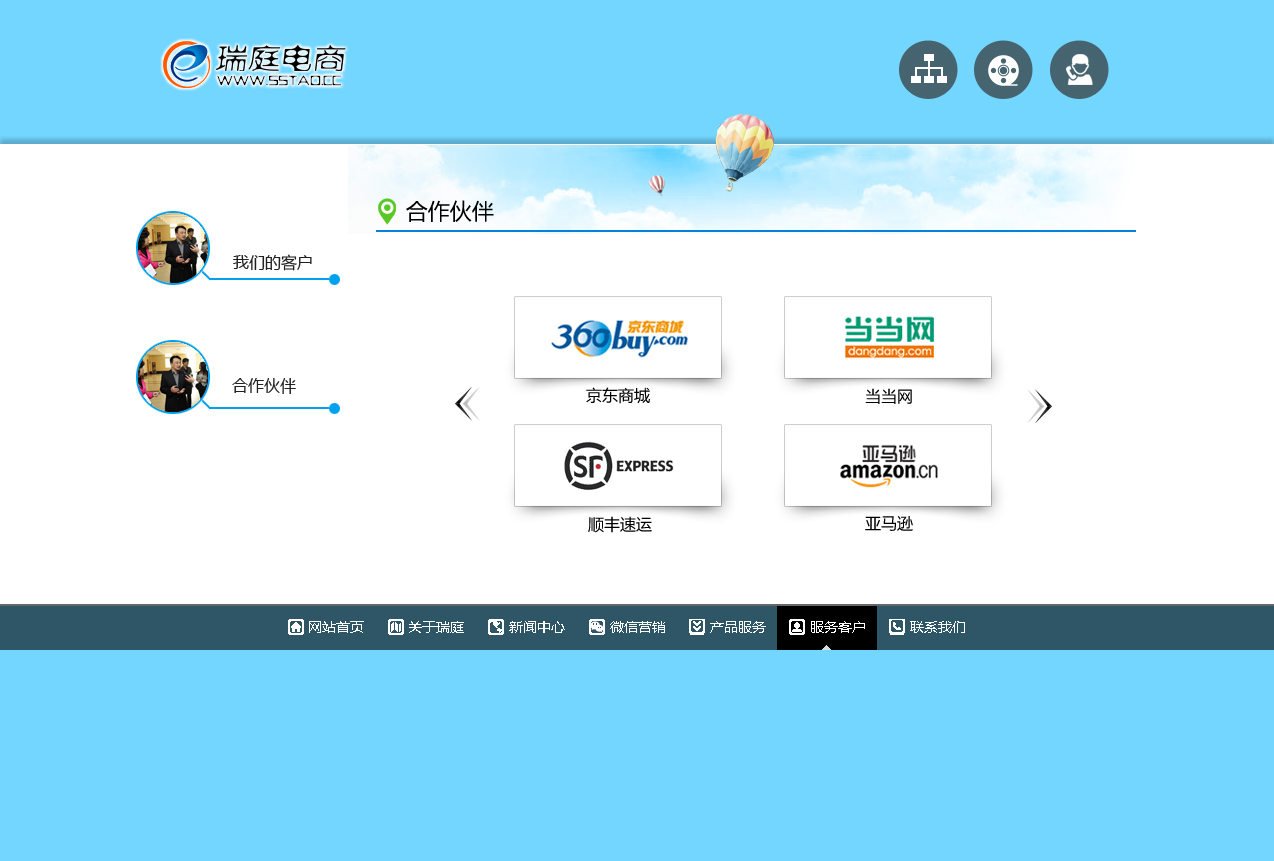Screen dimensions: 1274x861
Task: Click the person icon beside 服务客户
Action: pos(797,627)
